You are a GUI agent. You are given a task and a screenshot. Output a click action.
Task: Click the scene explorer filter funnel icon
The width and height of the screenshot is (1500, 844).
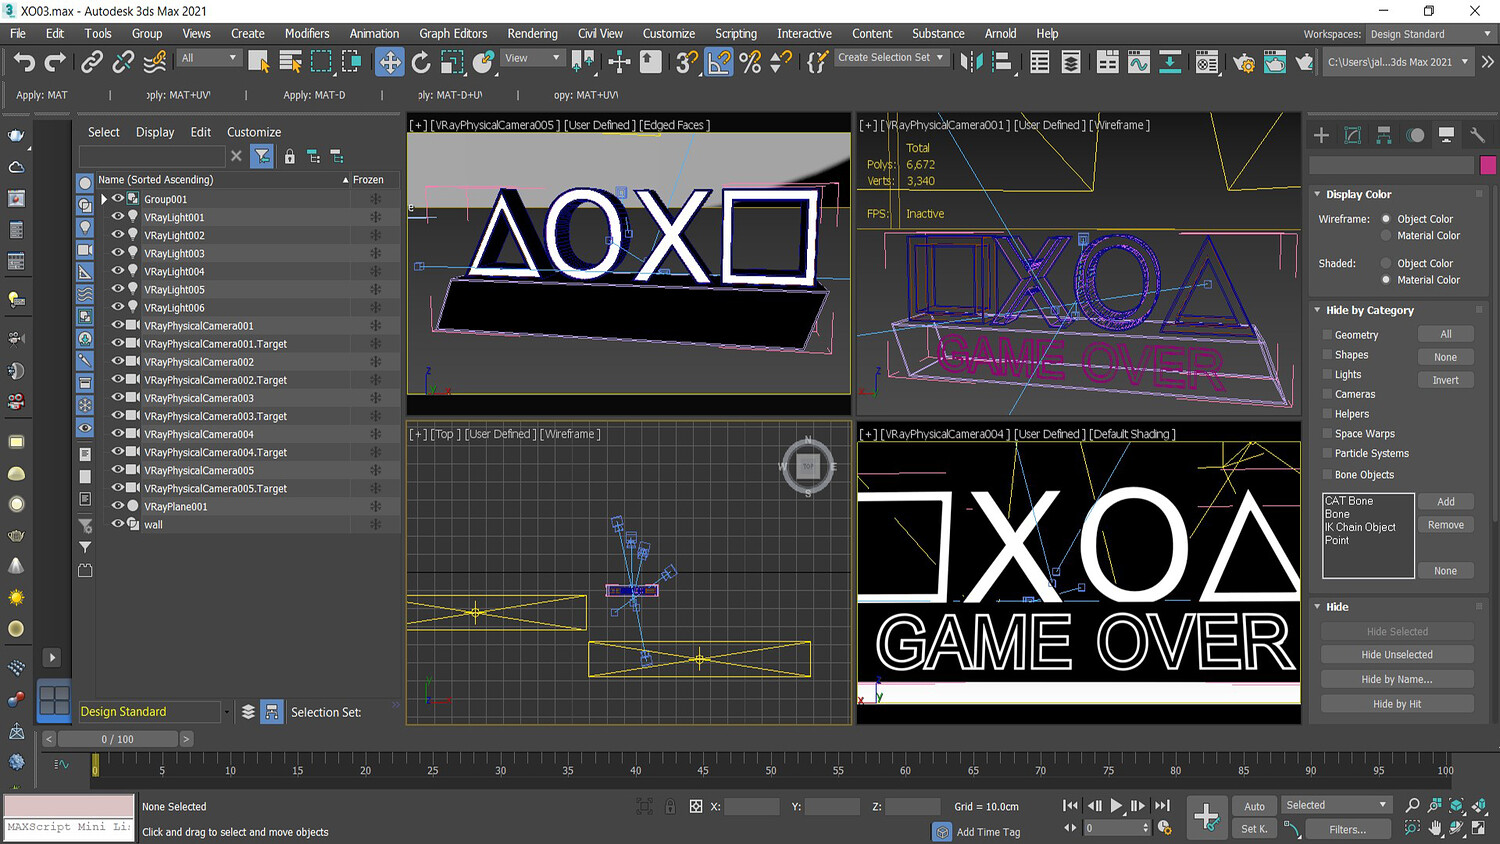tap(261, 156)
